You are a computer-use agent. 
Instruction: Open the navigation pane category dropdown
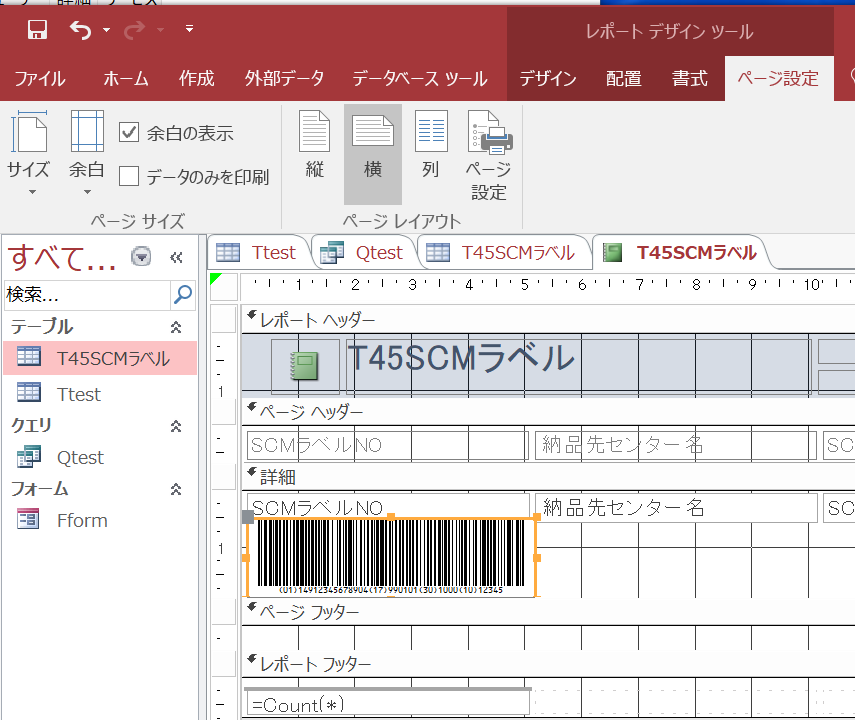[141, 256]
